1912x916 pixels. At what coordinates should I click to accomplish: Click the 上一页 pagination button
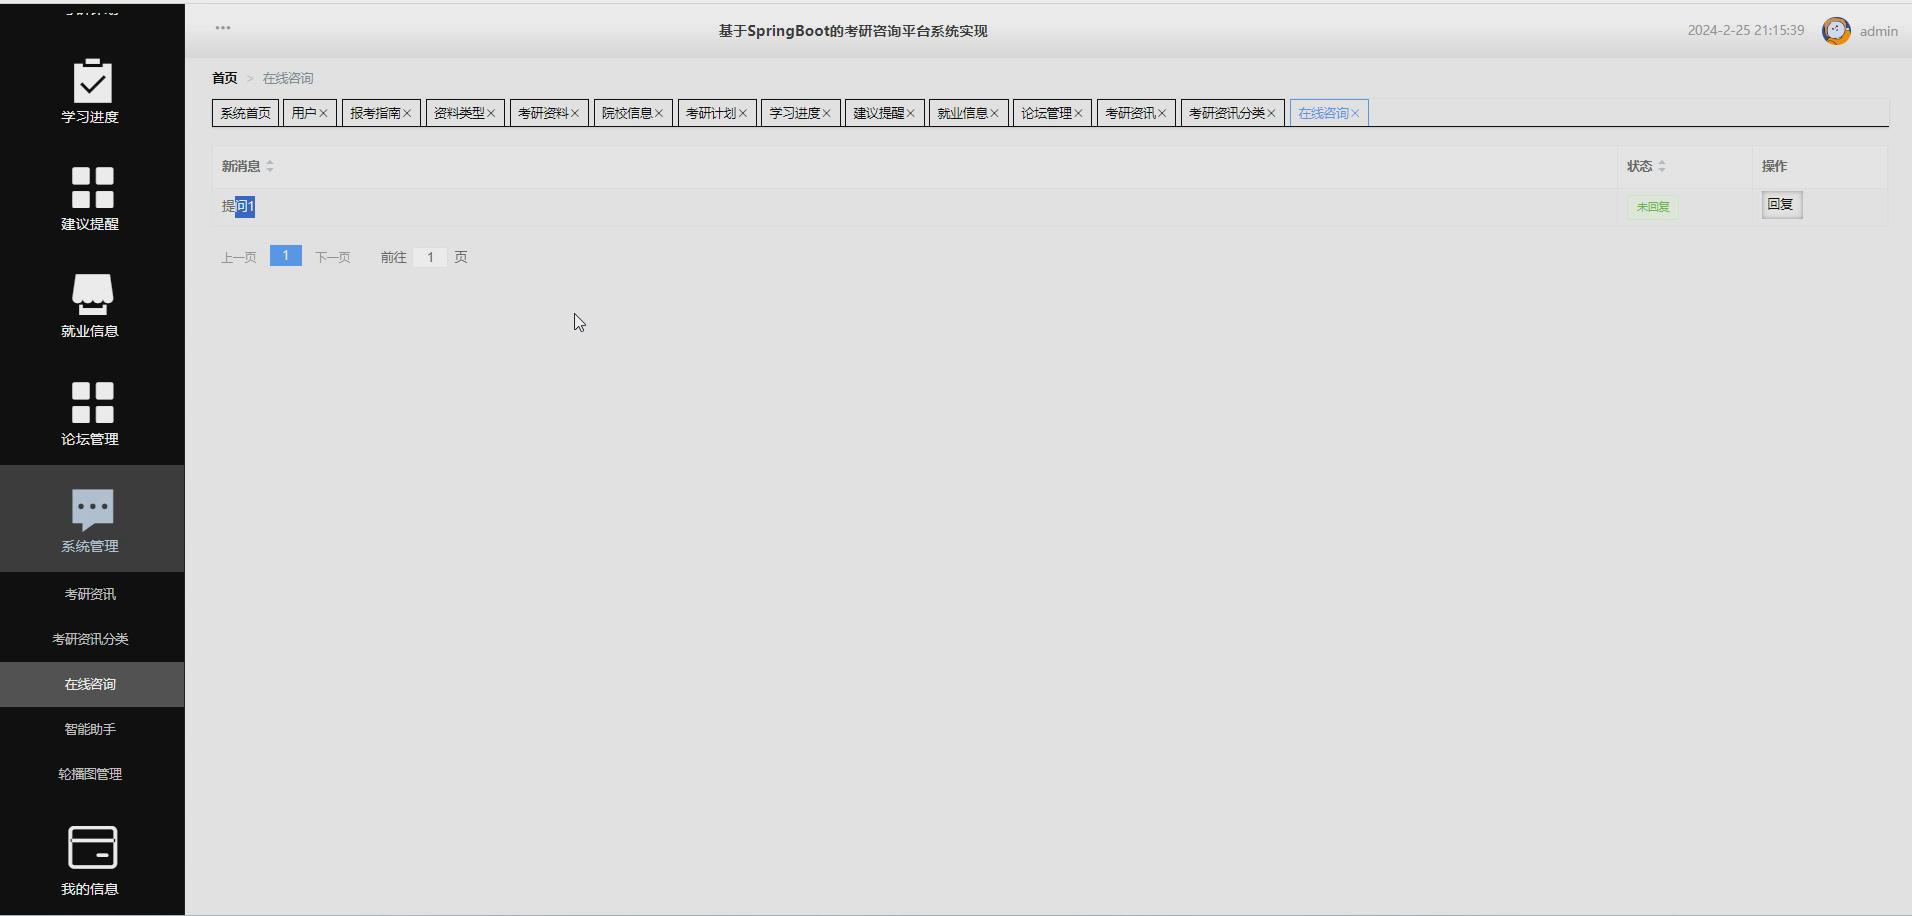[x=239, y=257]
